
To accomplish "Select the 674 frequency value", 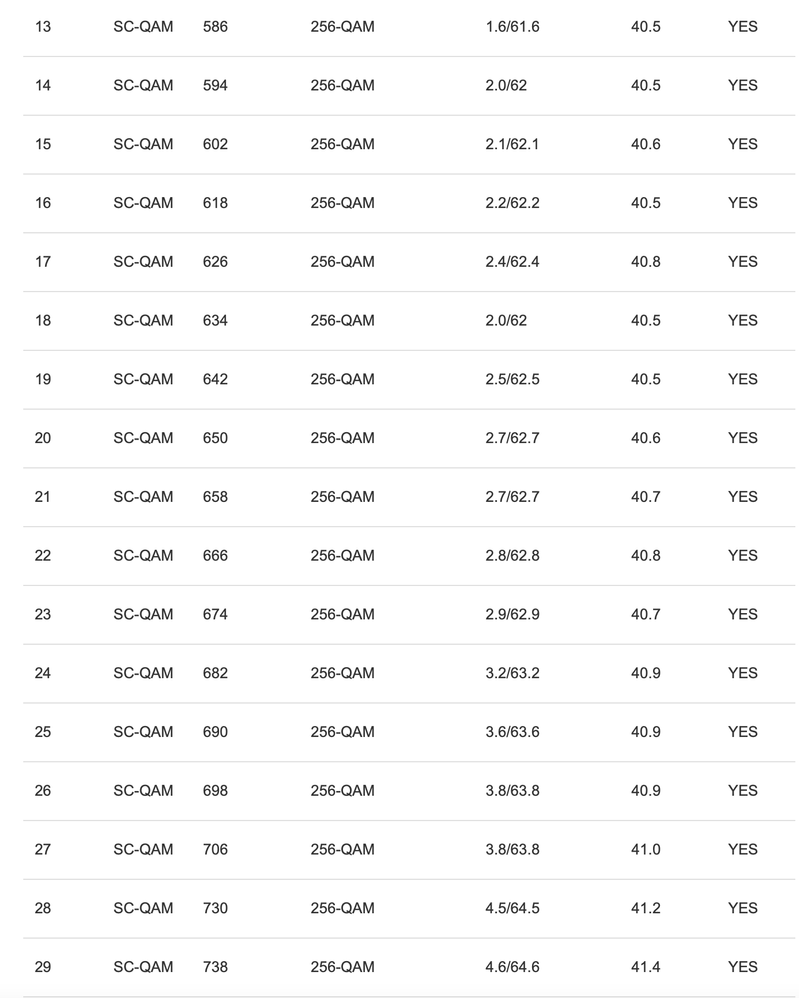I will [x=215, y=614].
